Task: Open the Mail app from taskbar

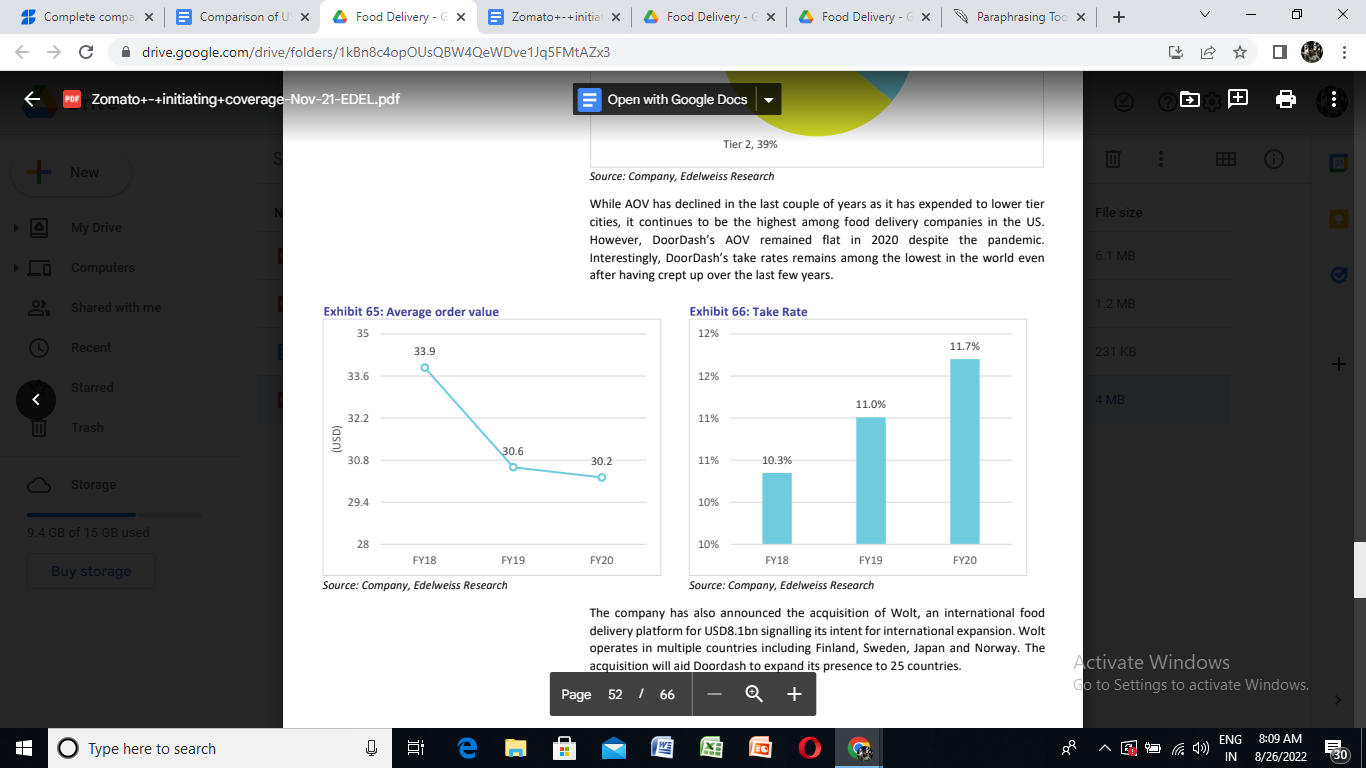Action: tap(613, 748)
